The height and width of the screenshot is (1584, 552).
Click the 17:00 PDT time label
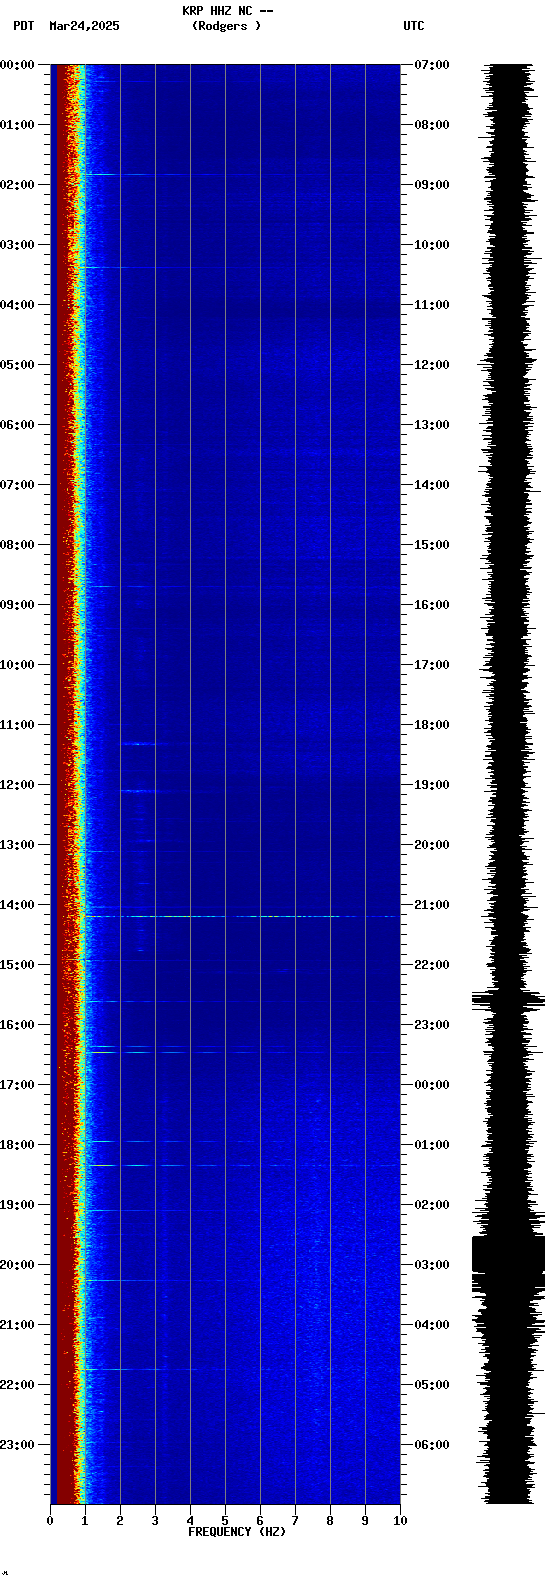[x=18, y=1085]
